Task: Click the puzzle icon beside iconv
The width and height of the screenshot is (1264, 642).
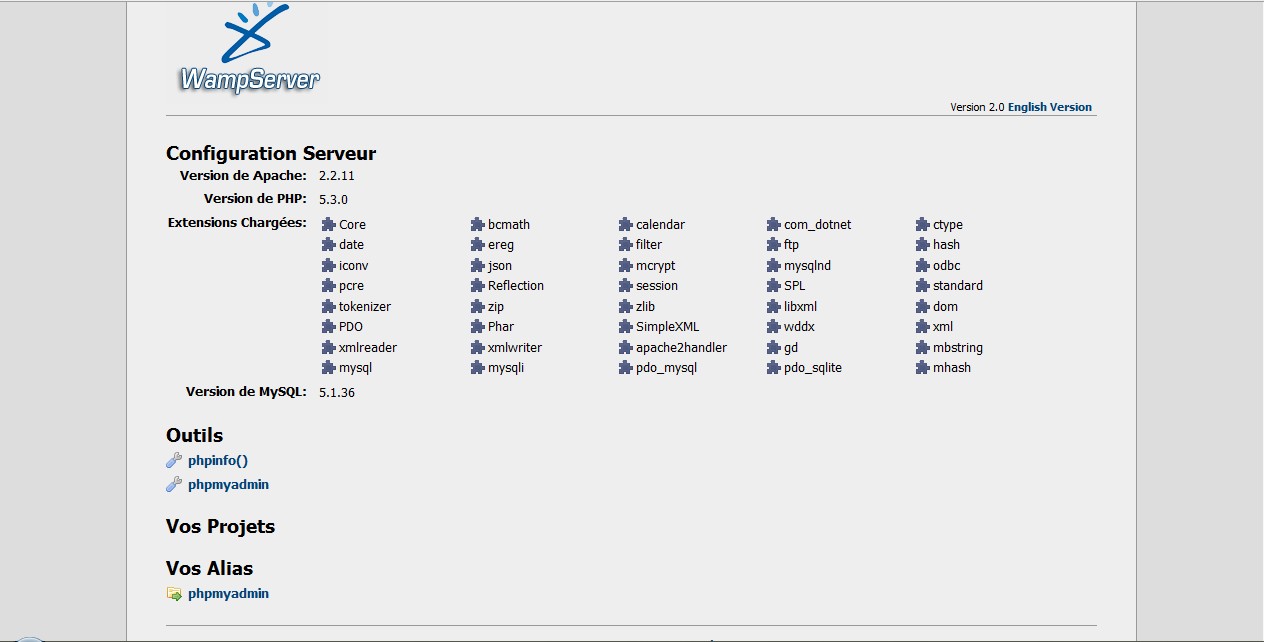Action: (x=328, y=266)
